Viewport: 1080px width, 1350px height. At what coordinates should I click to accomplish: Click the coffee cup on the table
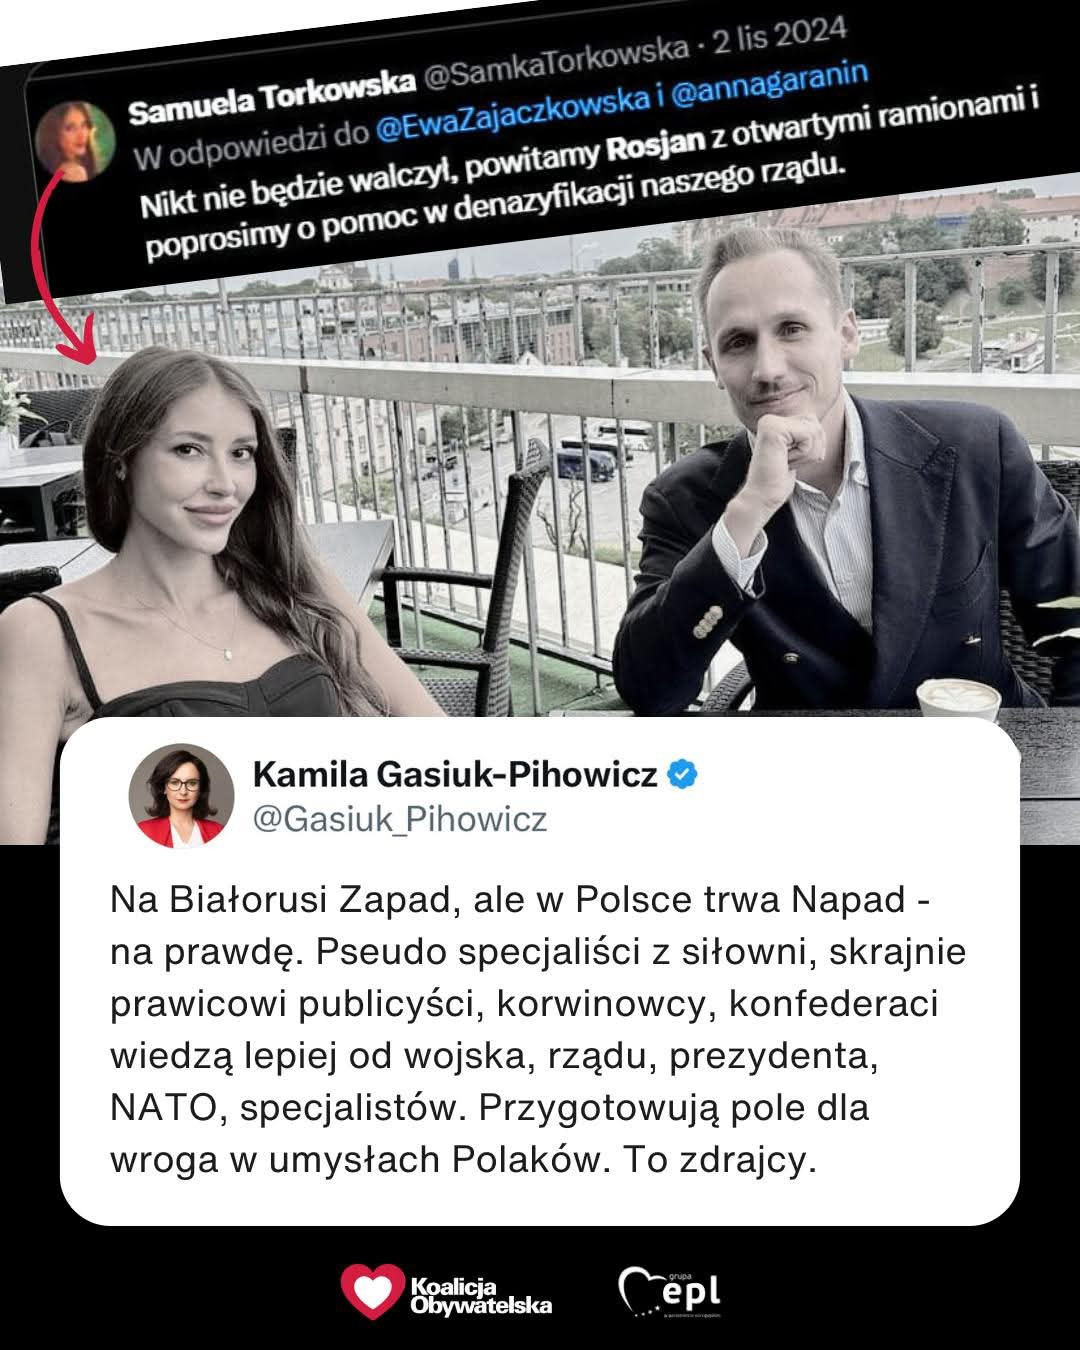958,699
